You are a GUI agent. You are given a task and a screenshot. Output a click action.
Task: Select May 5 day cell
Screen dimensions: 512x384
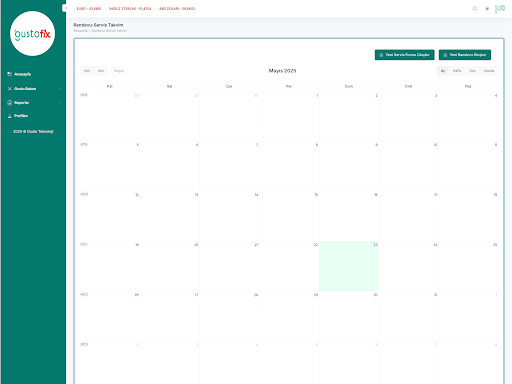point(110,167)
